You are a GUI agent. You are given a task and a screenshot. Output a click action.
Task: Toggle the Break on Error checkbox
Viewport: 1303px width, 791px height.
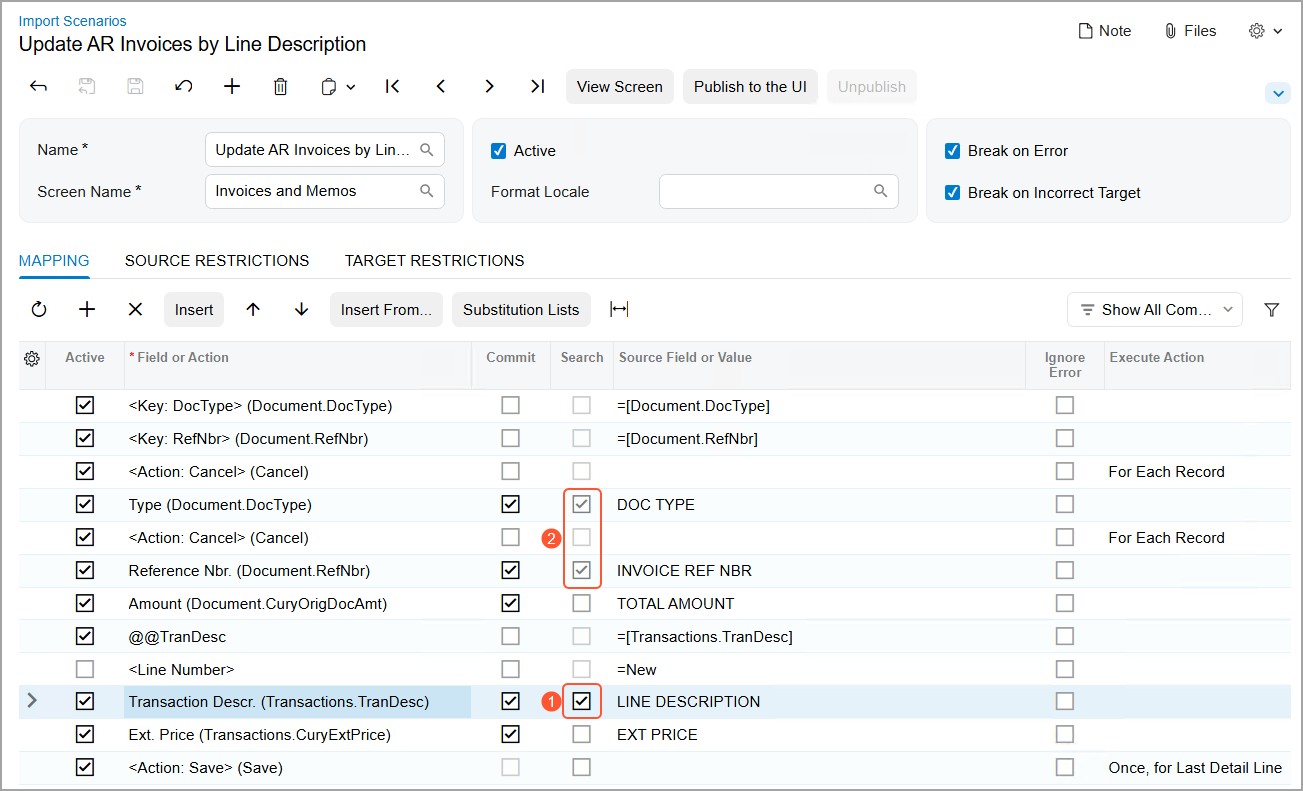tap(953, 151)
